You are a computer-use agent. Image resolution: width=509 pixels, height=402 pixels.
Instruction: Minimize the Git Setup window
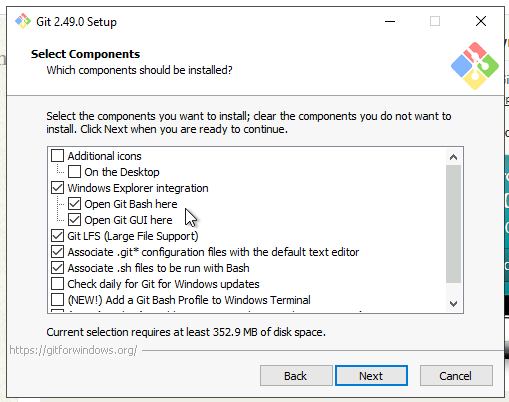(x=390, y=21)
